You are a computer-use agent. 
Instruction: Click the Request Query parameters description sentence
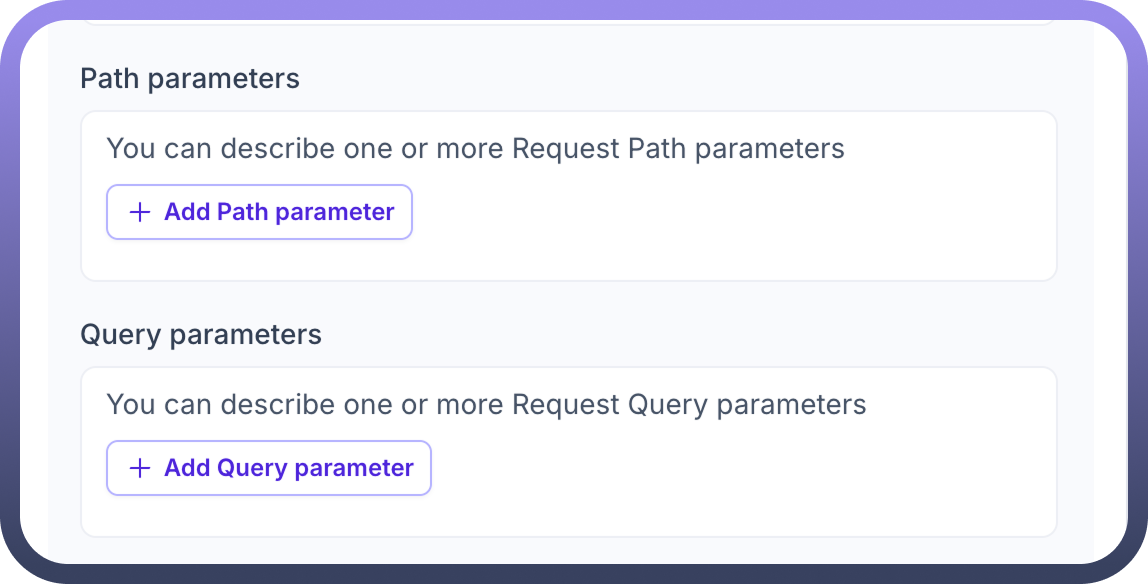point(486,405)
